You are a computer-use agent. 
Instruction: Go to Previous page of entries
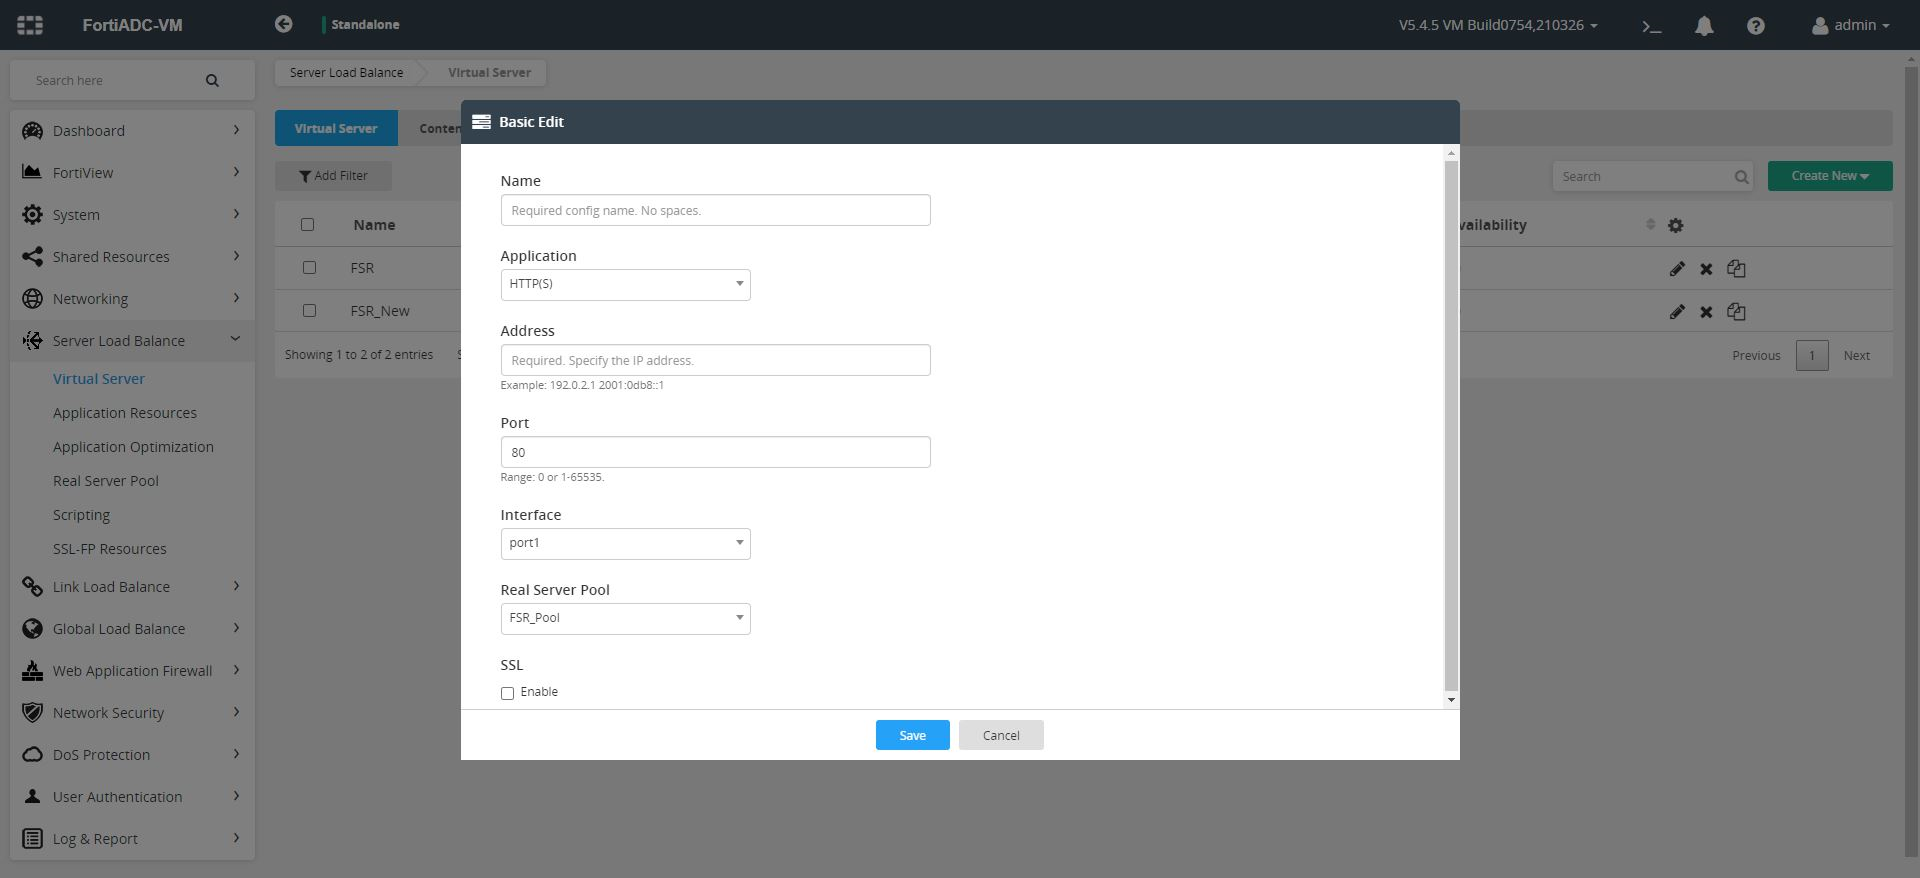pyautogui.click(x=1756, y=355)
